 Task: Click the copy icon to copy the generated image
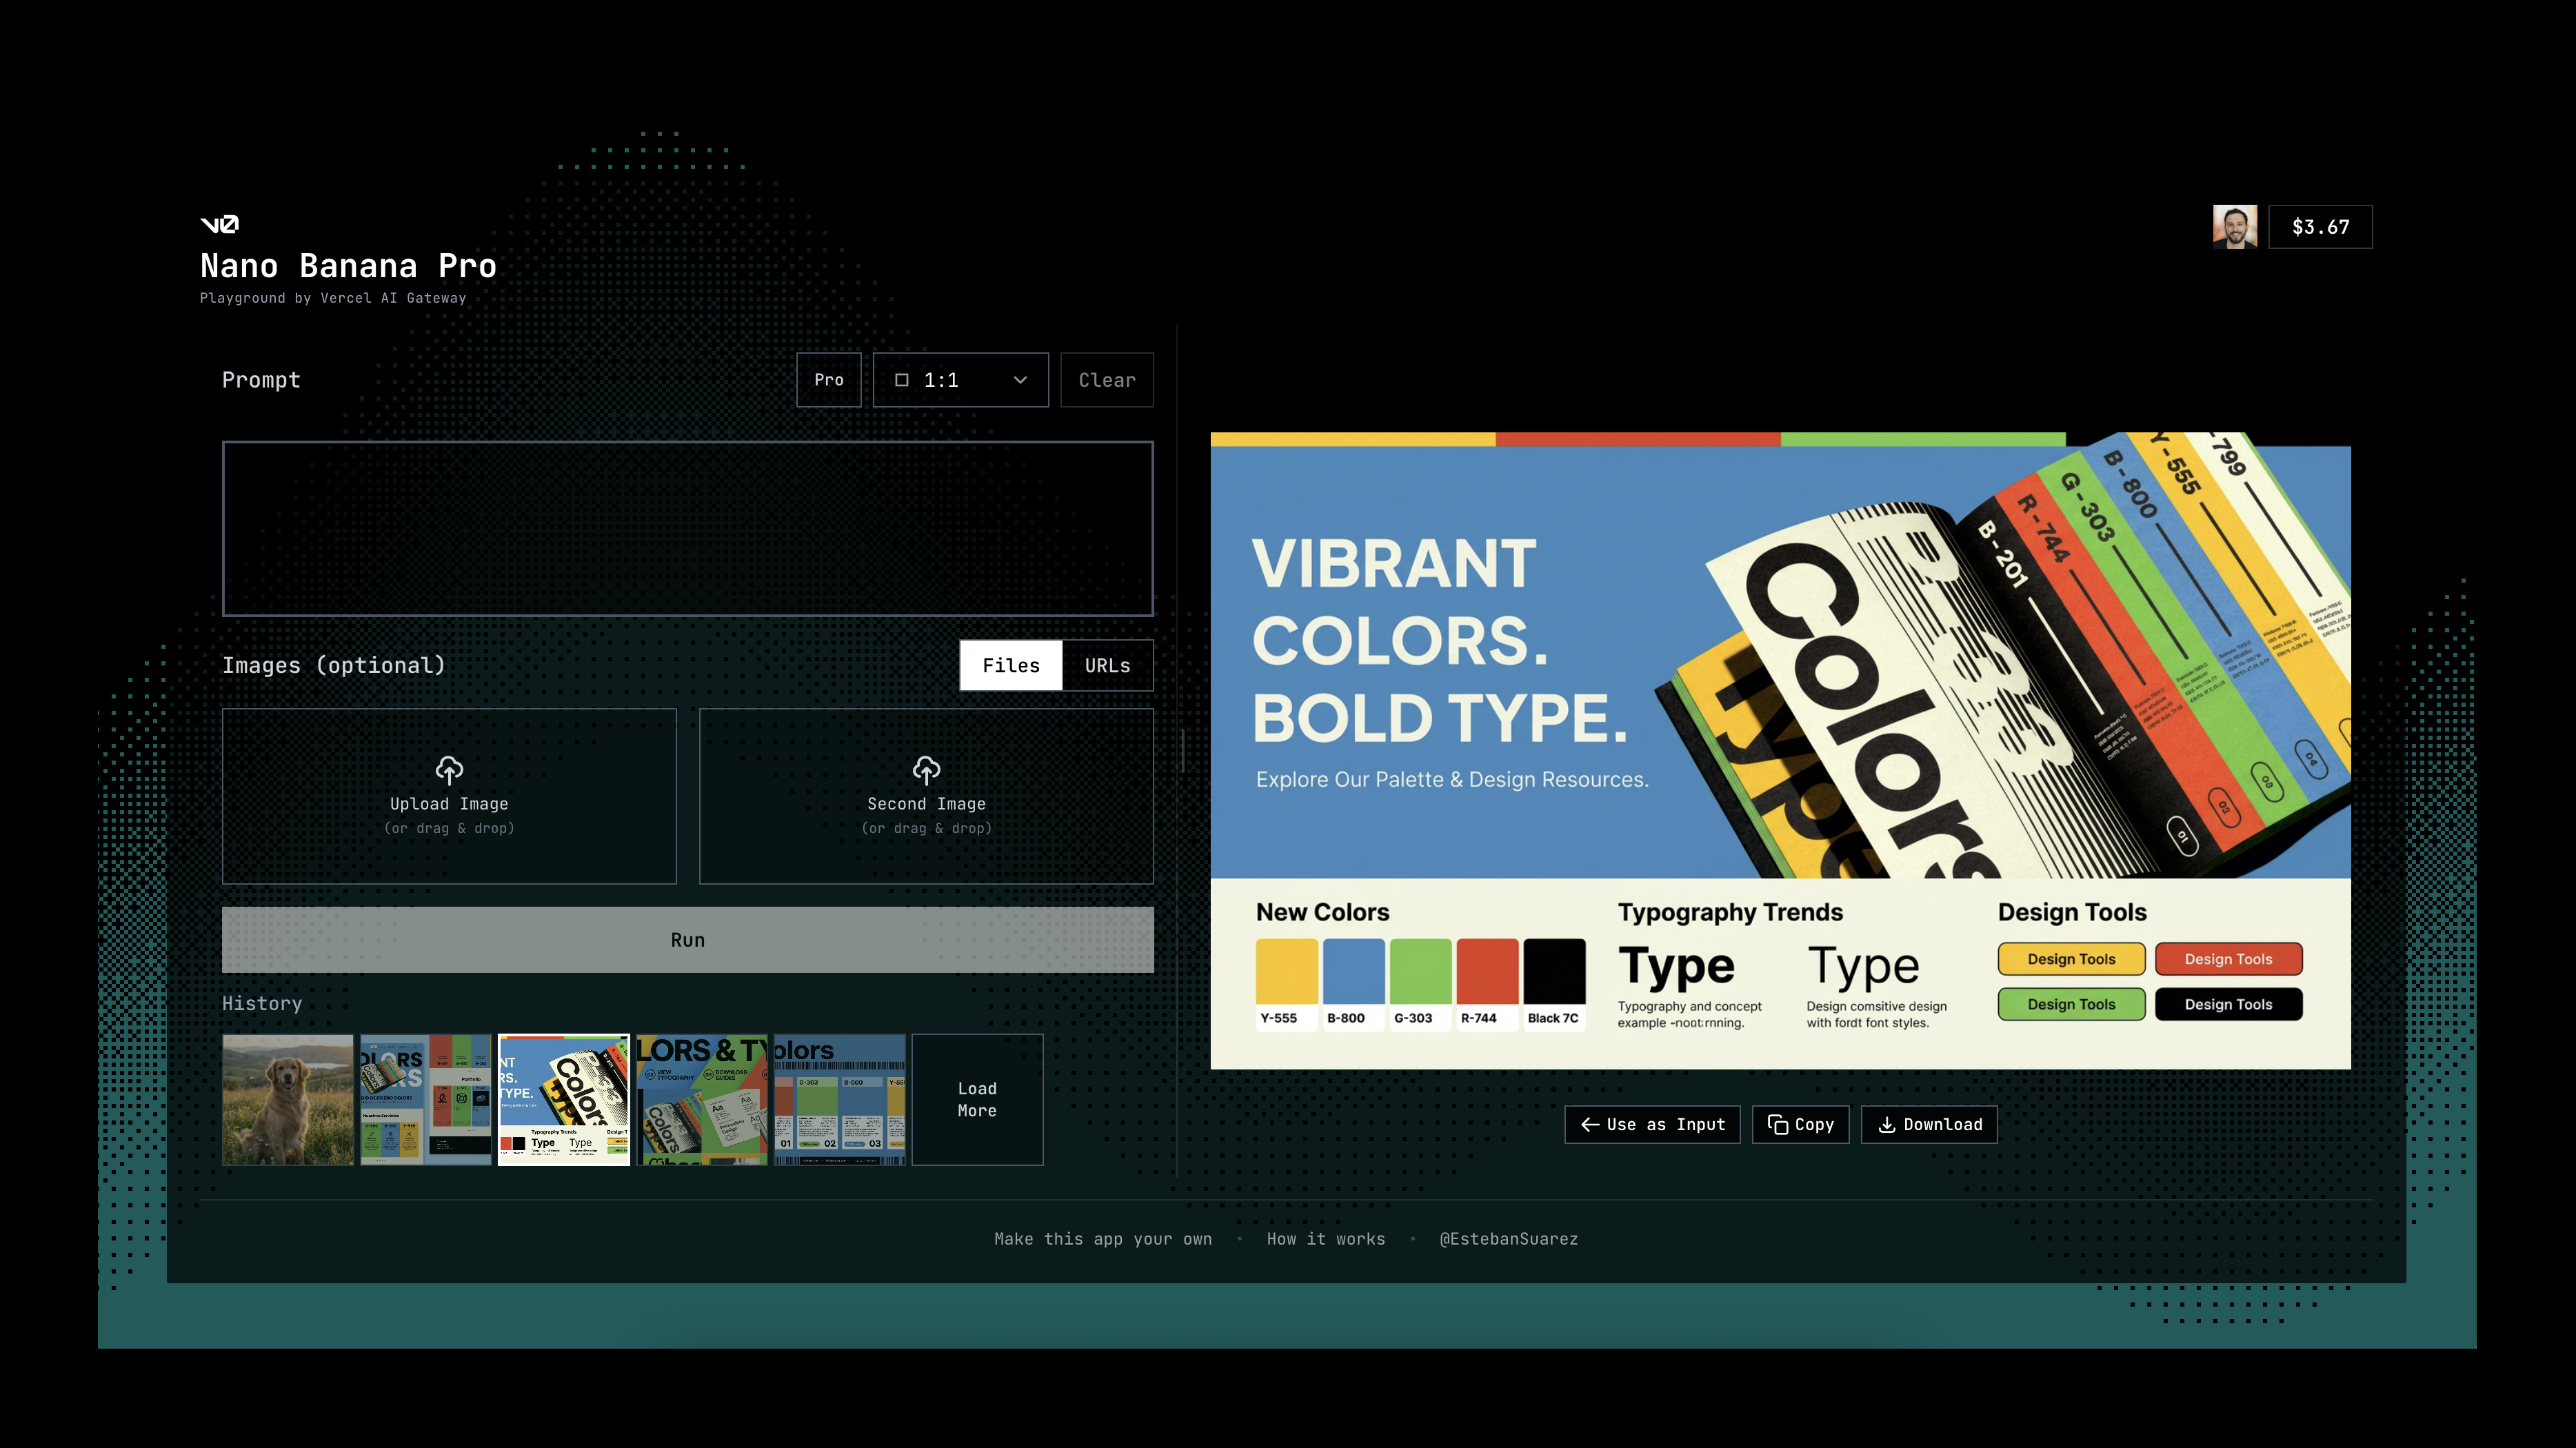coord(1779,1124)
